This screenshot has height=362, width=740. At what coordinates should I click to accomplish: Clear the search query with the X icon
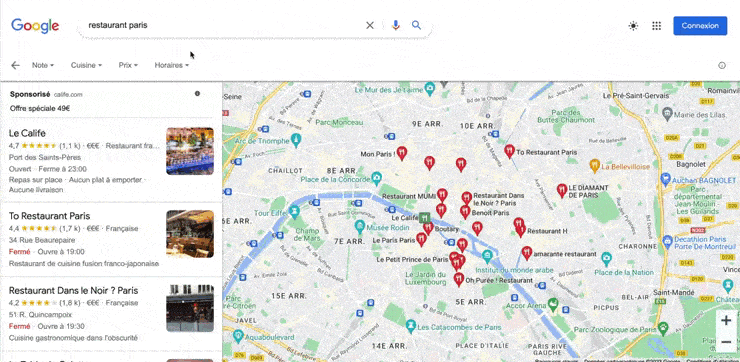[x=370, y=25]
